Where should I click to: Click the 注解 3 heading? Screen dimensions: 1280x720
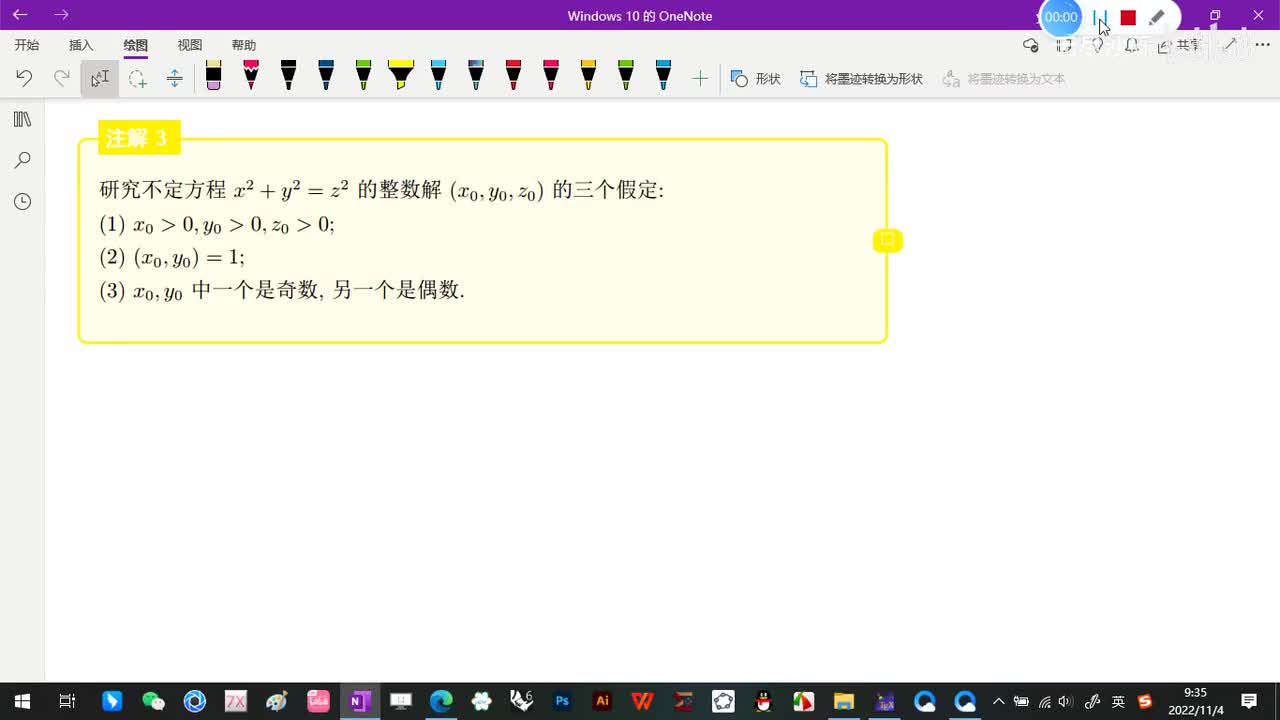[138, 138]
